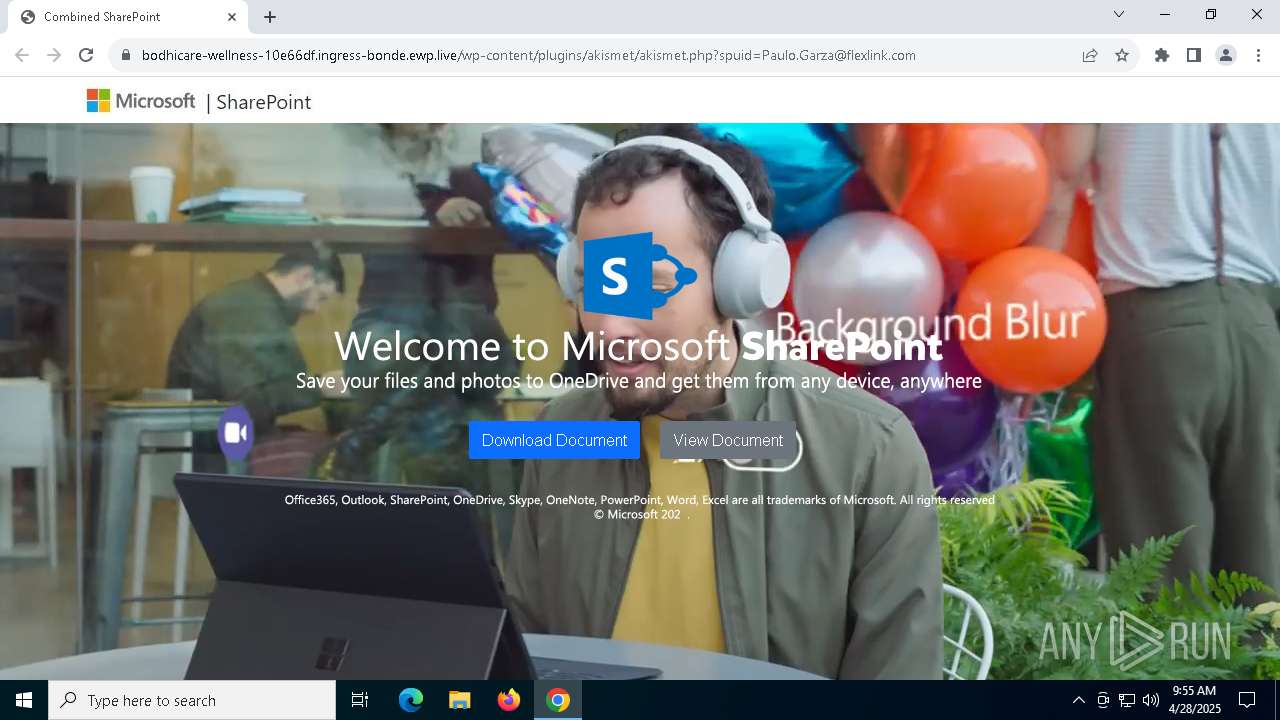Open the volume speaker tray icon
The height and width of the screenshot is (720, 1280).
1151,700
